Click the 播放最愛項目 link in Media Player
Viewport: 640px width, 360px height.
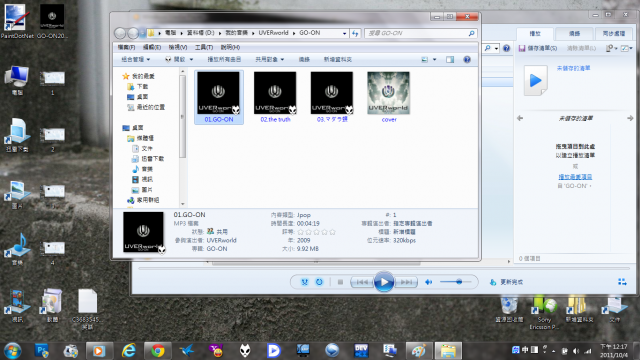(x=575, y=177)
